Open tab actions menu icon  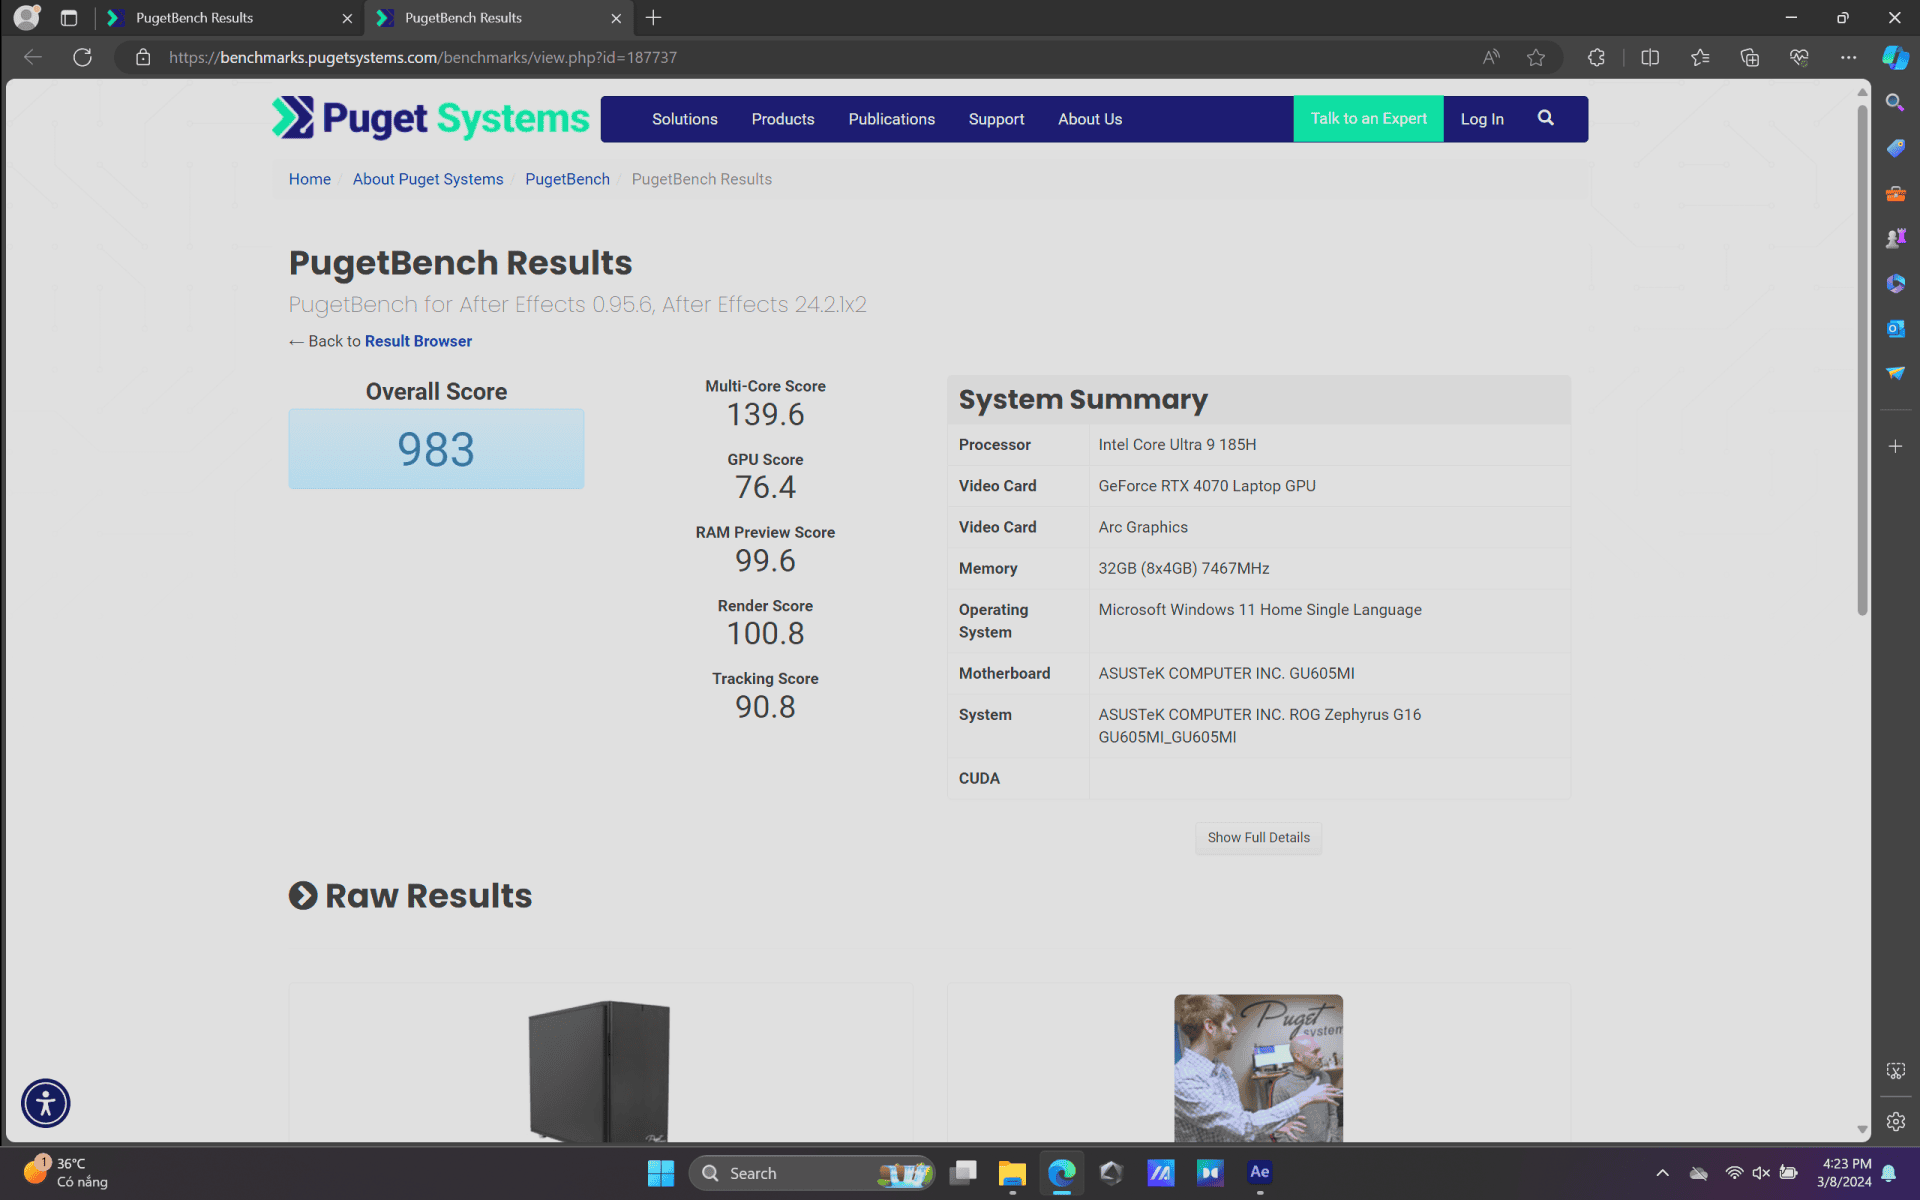coord(69,17)
